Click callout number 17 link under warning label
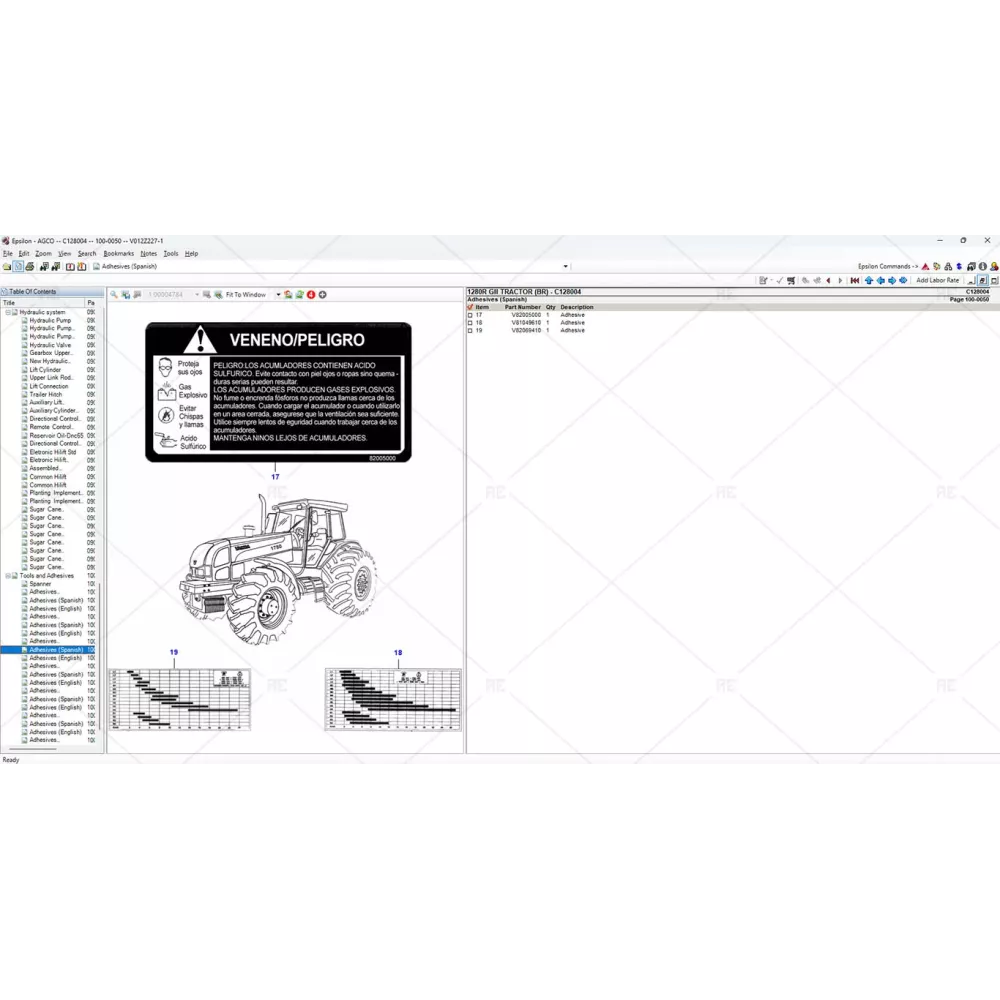Viewport: 1000px width, 1000px height. click(275, 477)
